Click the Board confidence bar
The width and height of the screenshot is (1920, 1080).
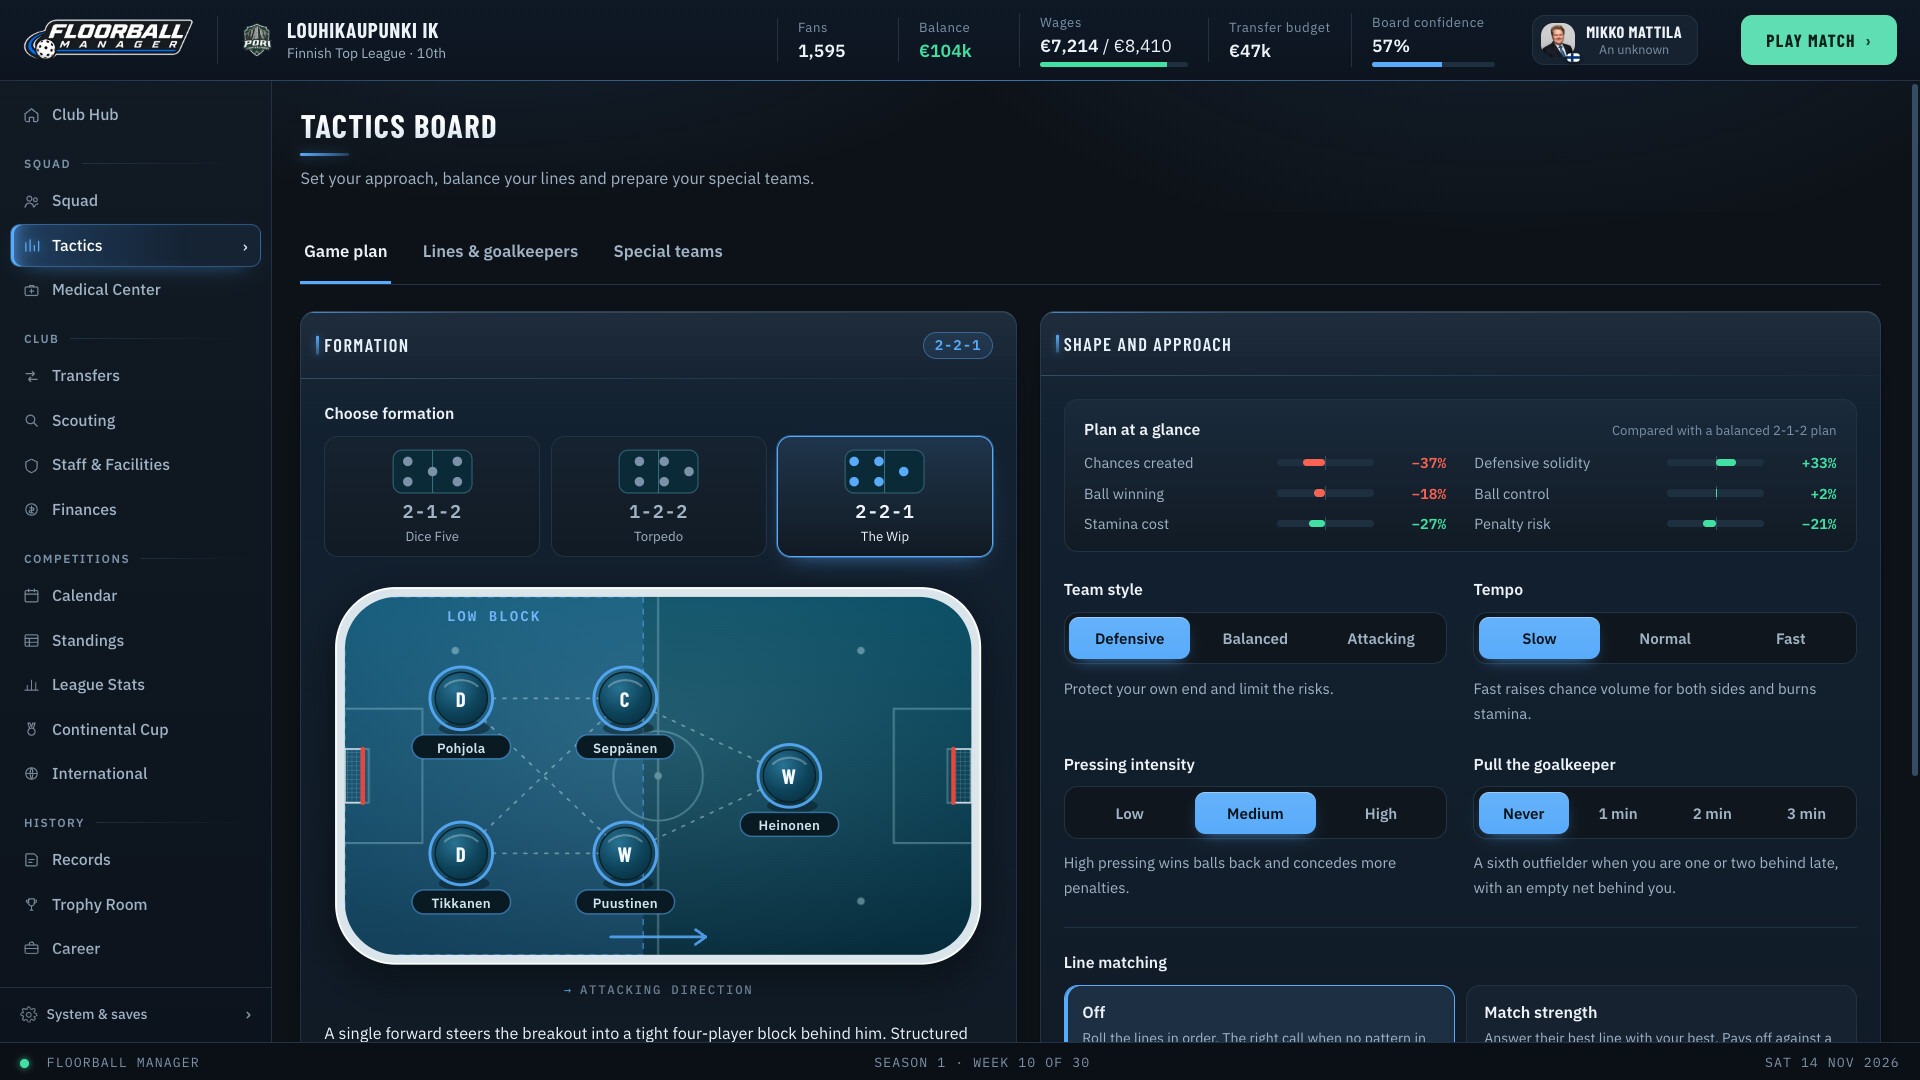pos(1432,64)
